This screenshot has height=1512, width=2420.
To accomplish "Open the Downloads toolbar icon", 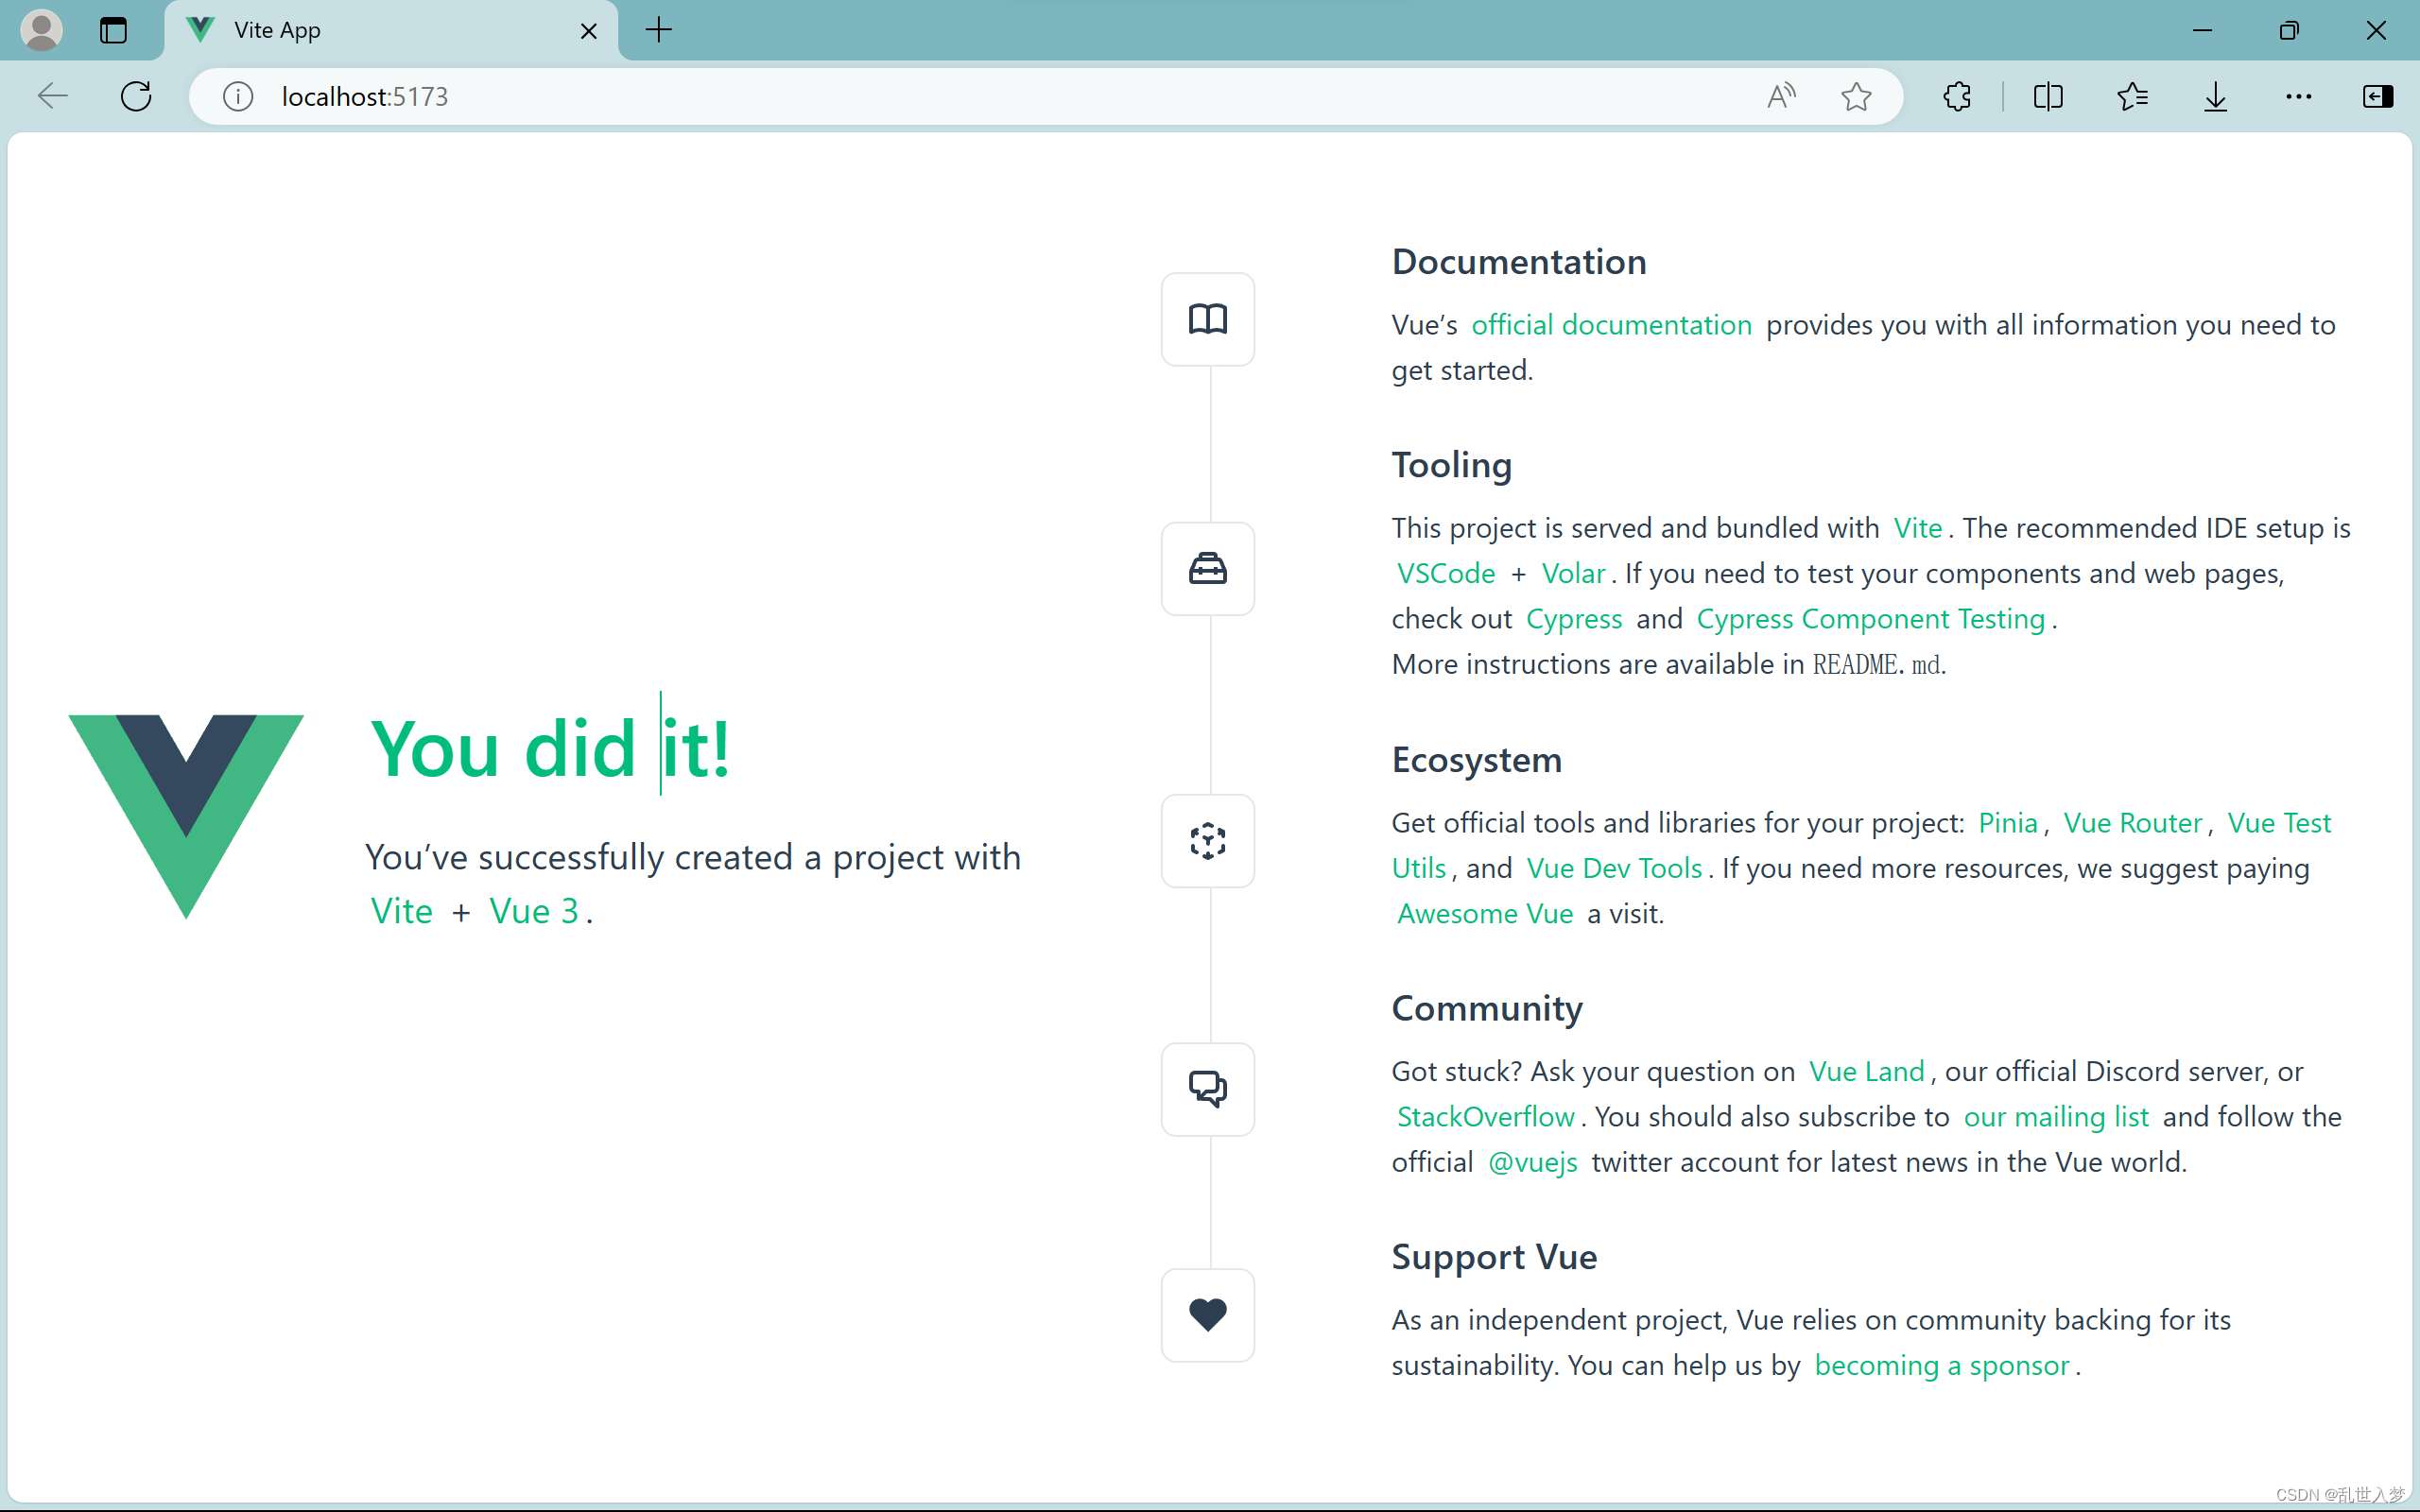I will 2215,96.
